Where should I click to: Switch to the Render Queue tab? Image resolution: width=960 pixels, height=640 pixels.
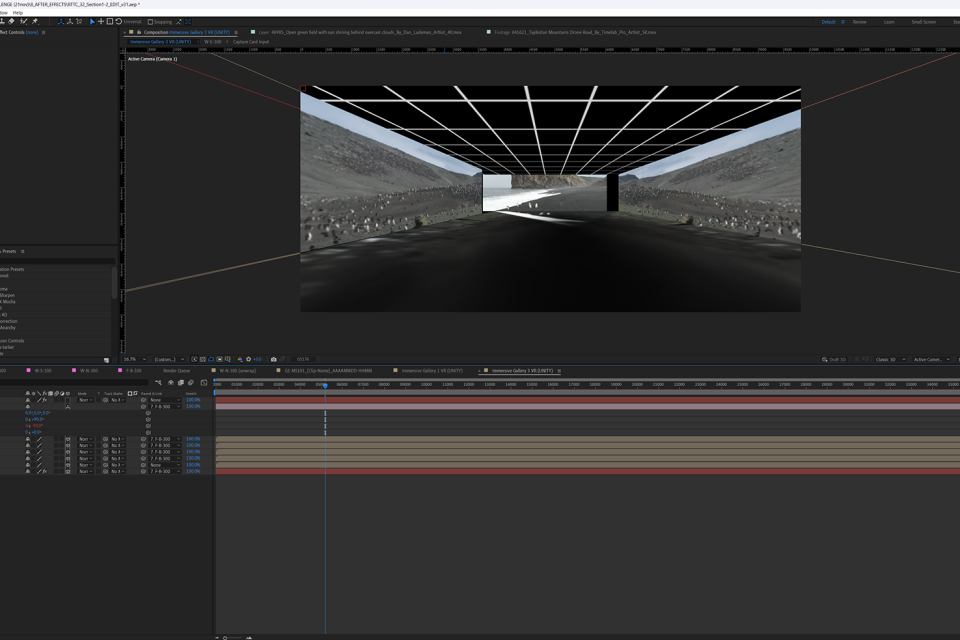[177, 371]
